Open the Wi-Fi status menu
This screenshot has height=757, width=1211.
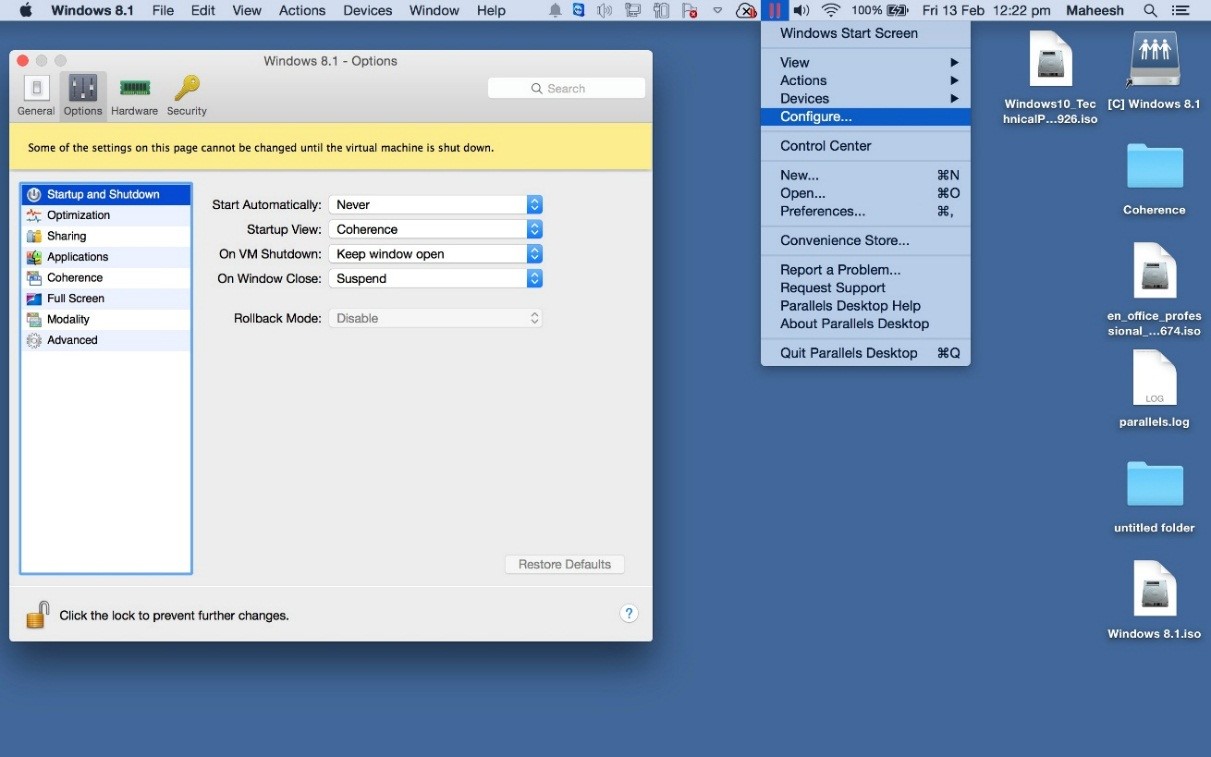(x=831, y=11)
